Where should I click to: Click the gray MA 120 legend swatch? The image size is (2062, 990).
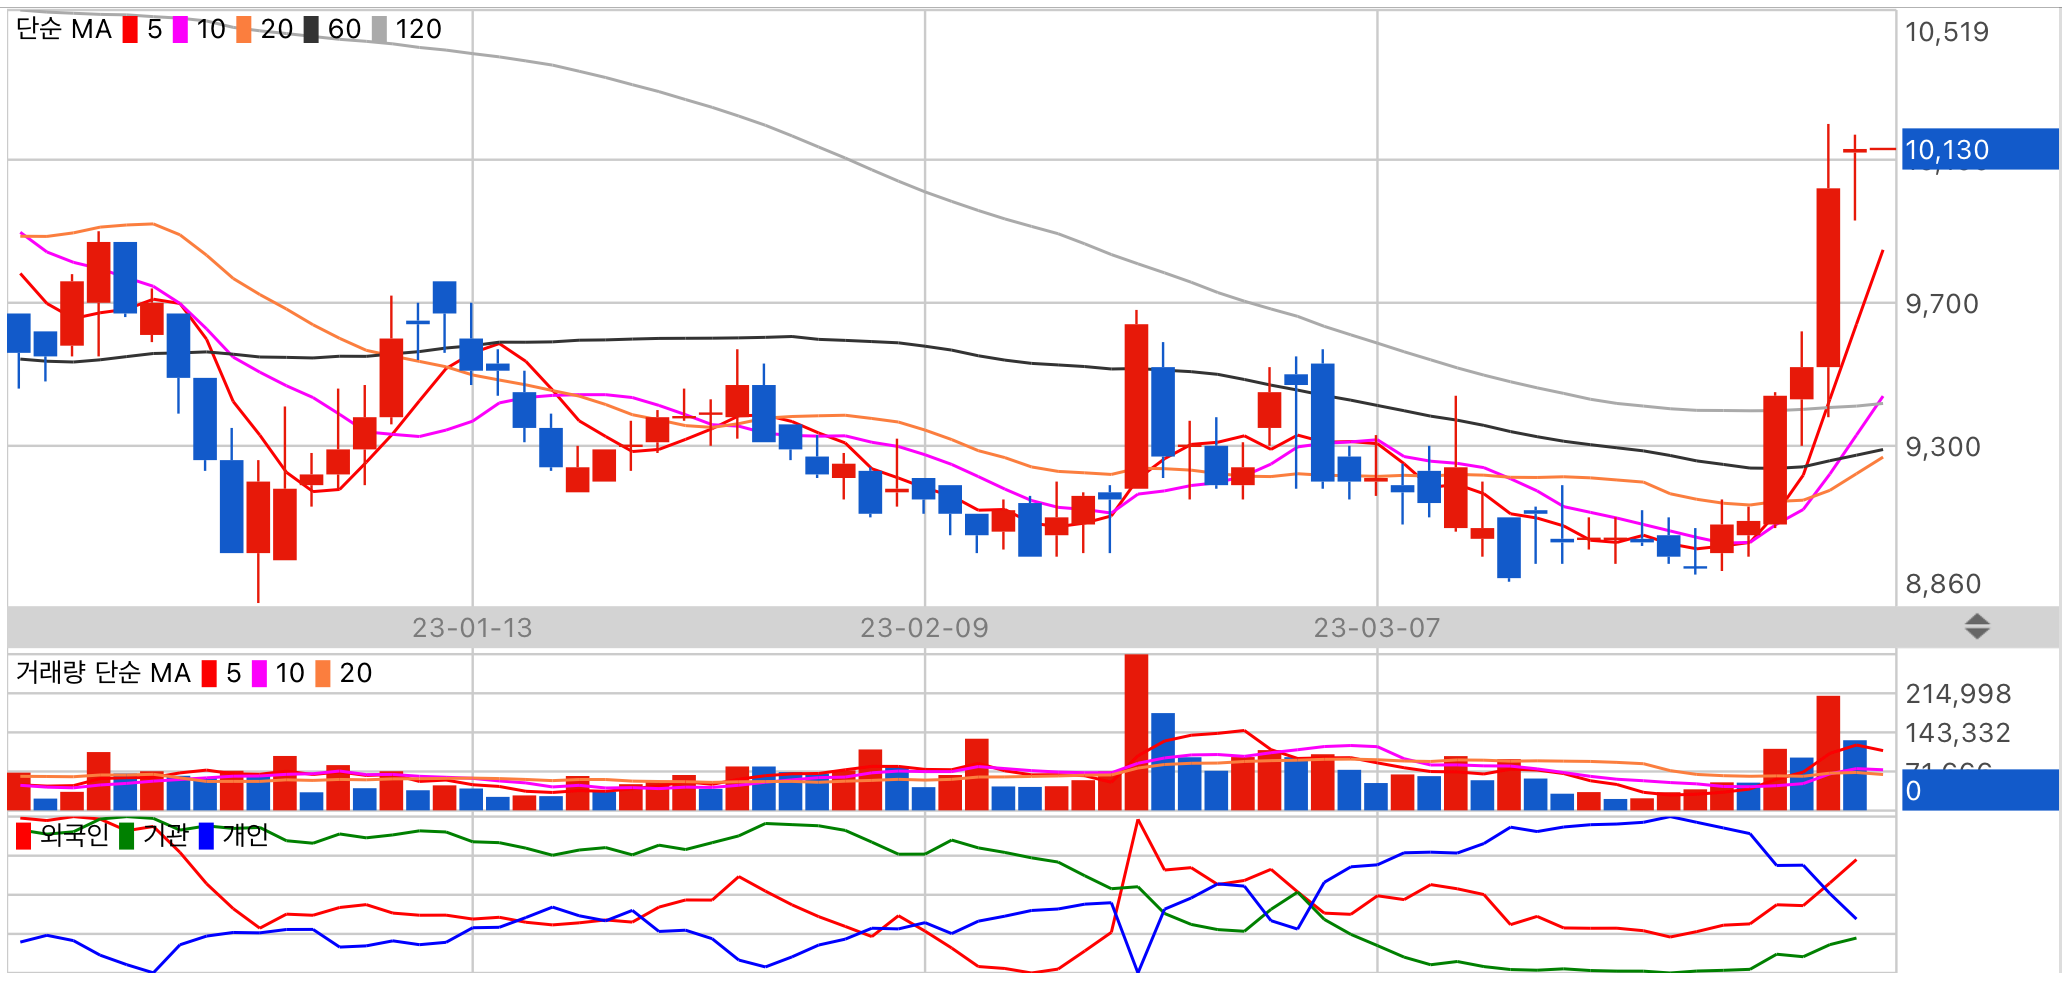click(379, 29)
